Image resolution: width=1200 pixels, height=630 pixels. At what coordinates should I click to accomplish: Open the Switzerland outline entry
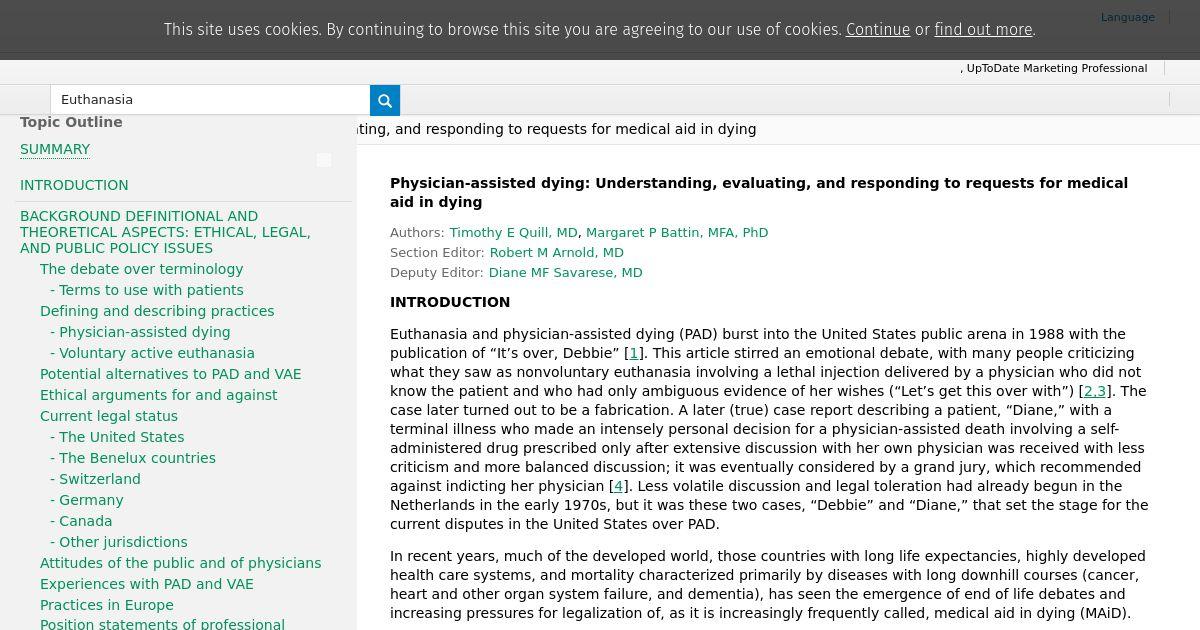(x=99, y=479)
